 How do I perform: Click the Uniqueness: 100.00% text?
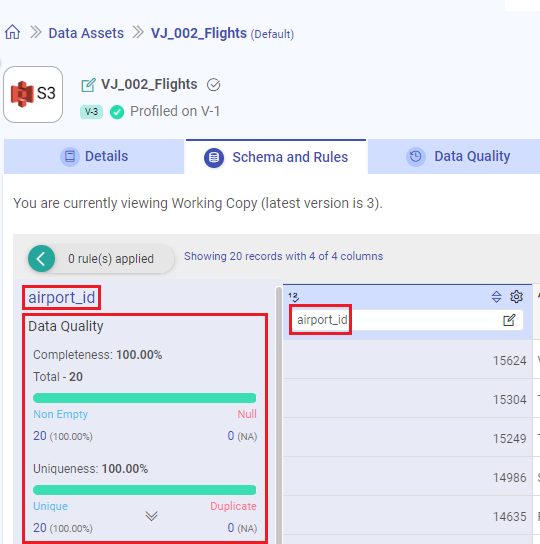(91, 469)
